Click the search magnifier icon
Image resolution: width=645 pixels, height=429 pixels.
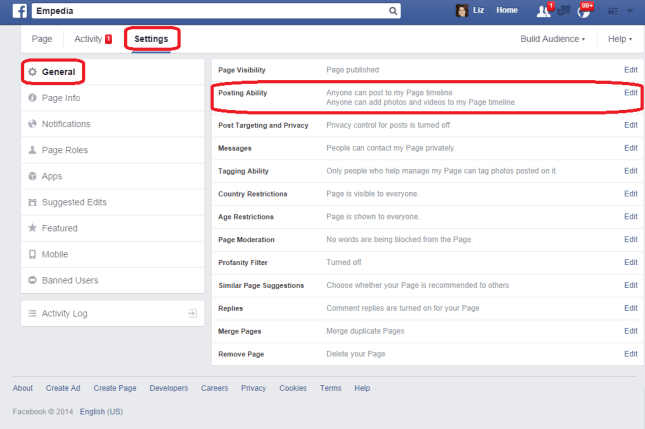(393, 11)
